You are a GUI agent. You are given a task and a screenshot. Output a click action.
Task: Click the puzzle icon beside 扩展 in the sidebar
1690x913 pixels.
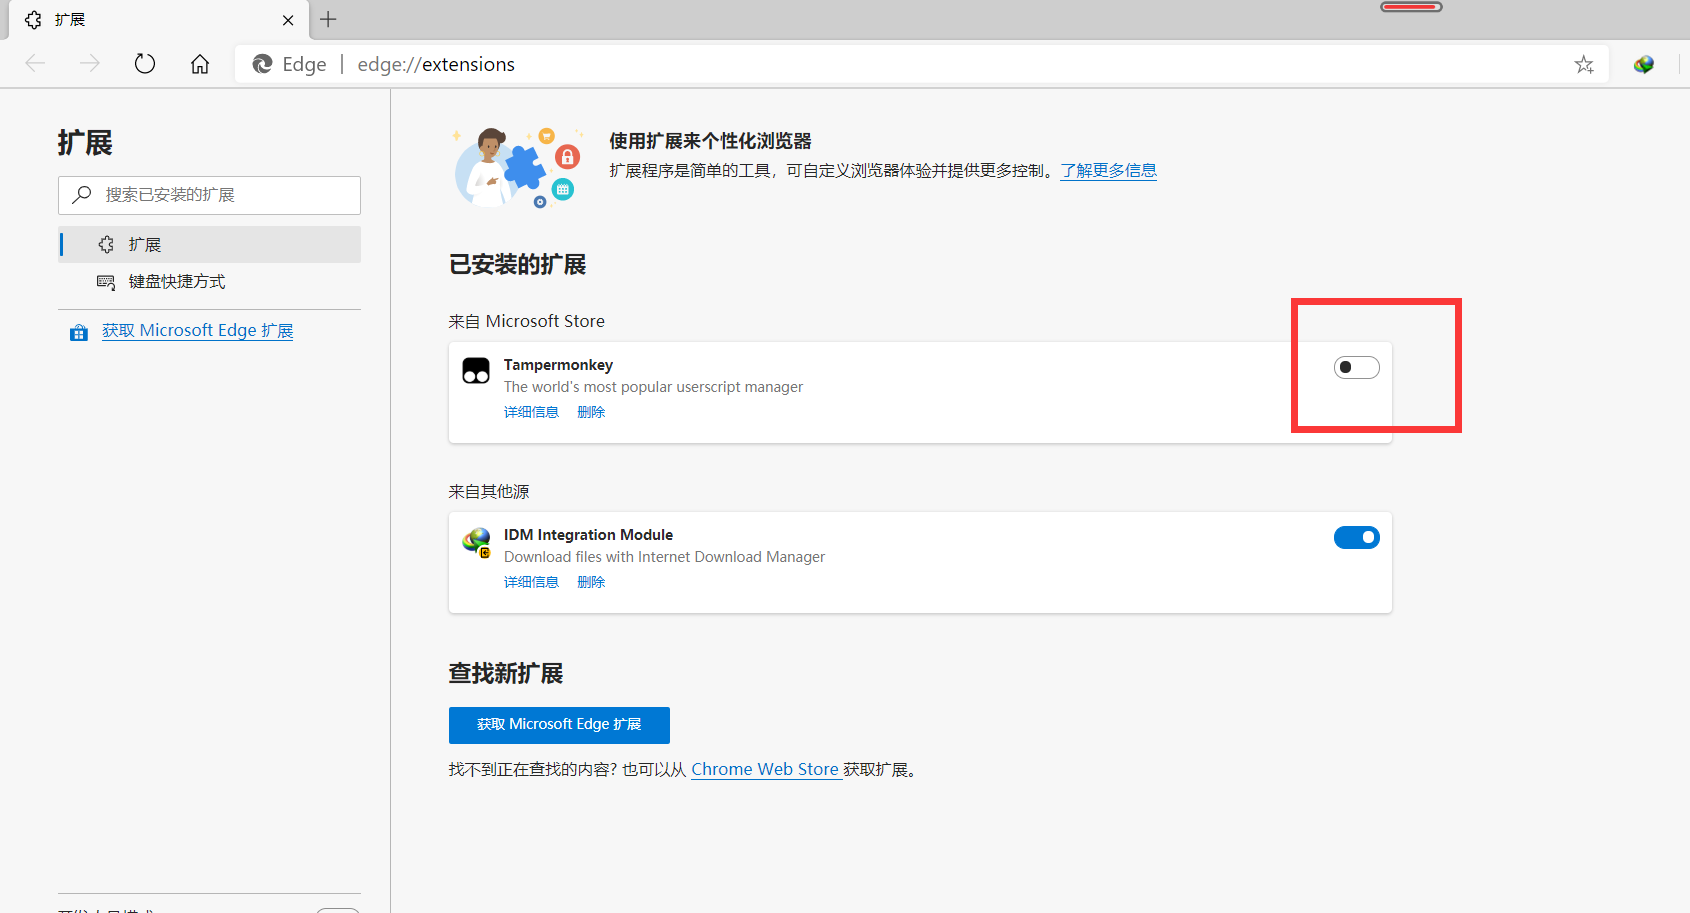106,245
